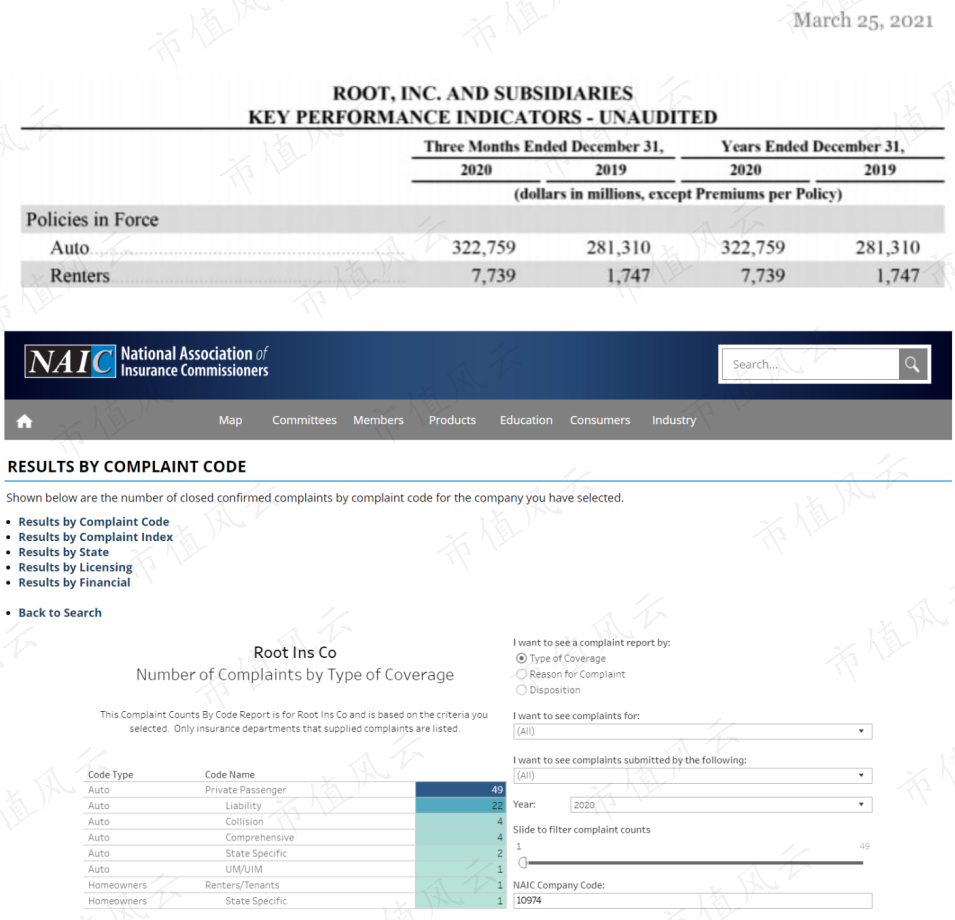This screenshot has width=955, height=920.
Task: Click the NAIC home icon
Action: (24, 421)
